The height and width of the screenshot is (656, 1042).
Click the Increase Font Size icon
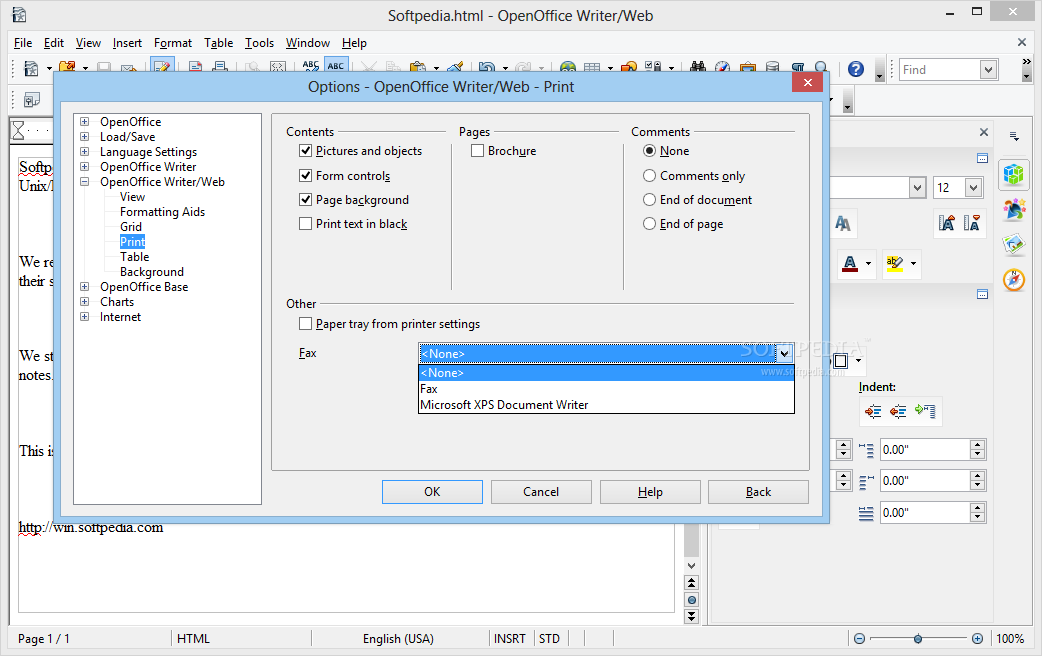pos(946,223)
